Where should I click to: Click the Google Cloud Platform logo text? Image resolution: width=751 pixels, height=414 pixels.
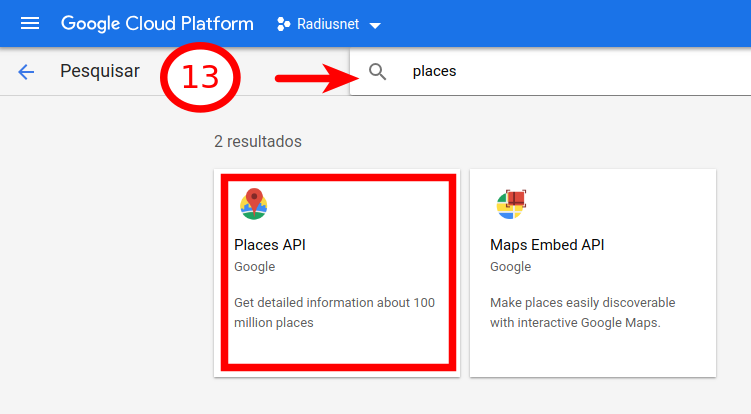pos(157,23)
